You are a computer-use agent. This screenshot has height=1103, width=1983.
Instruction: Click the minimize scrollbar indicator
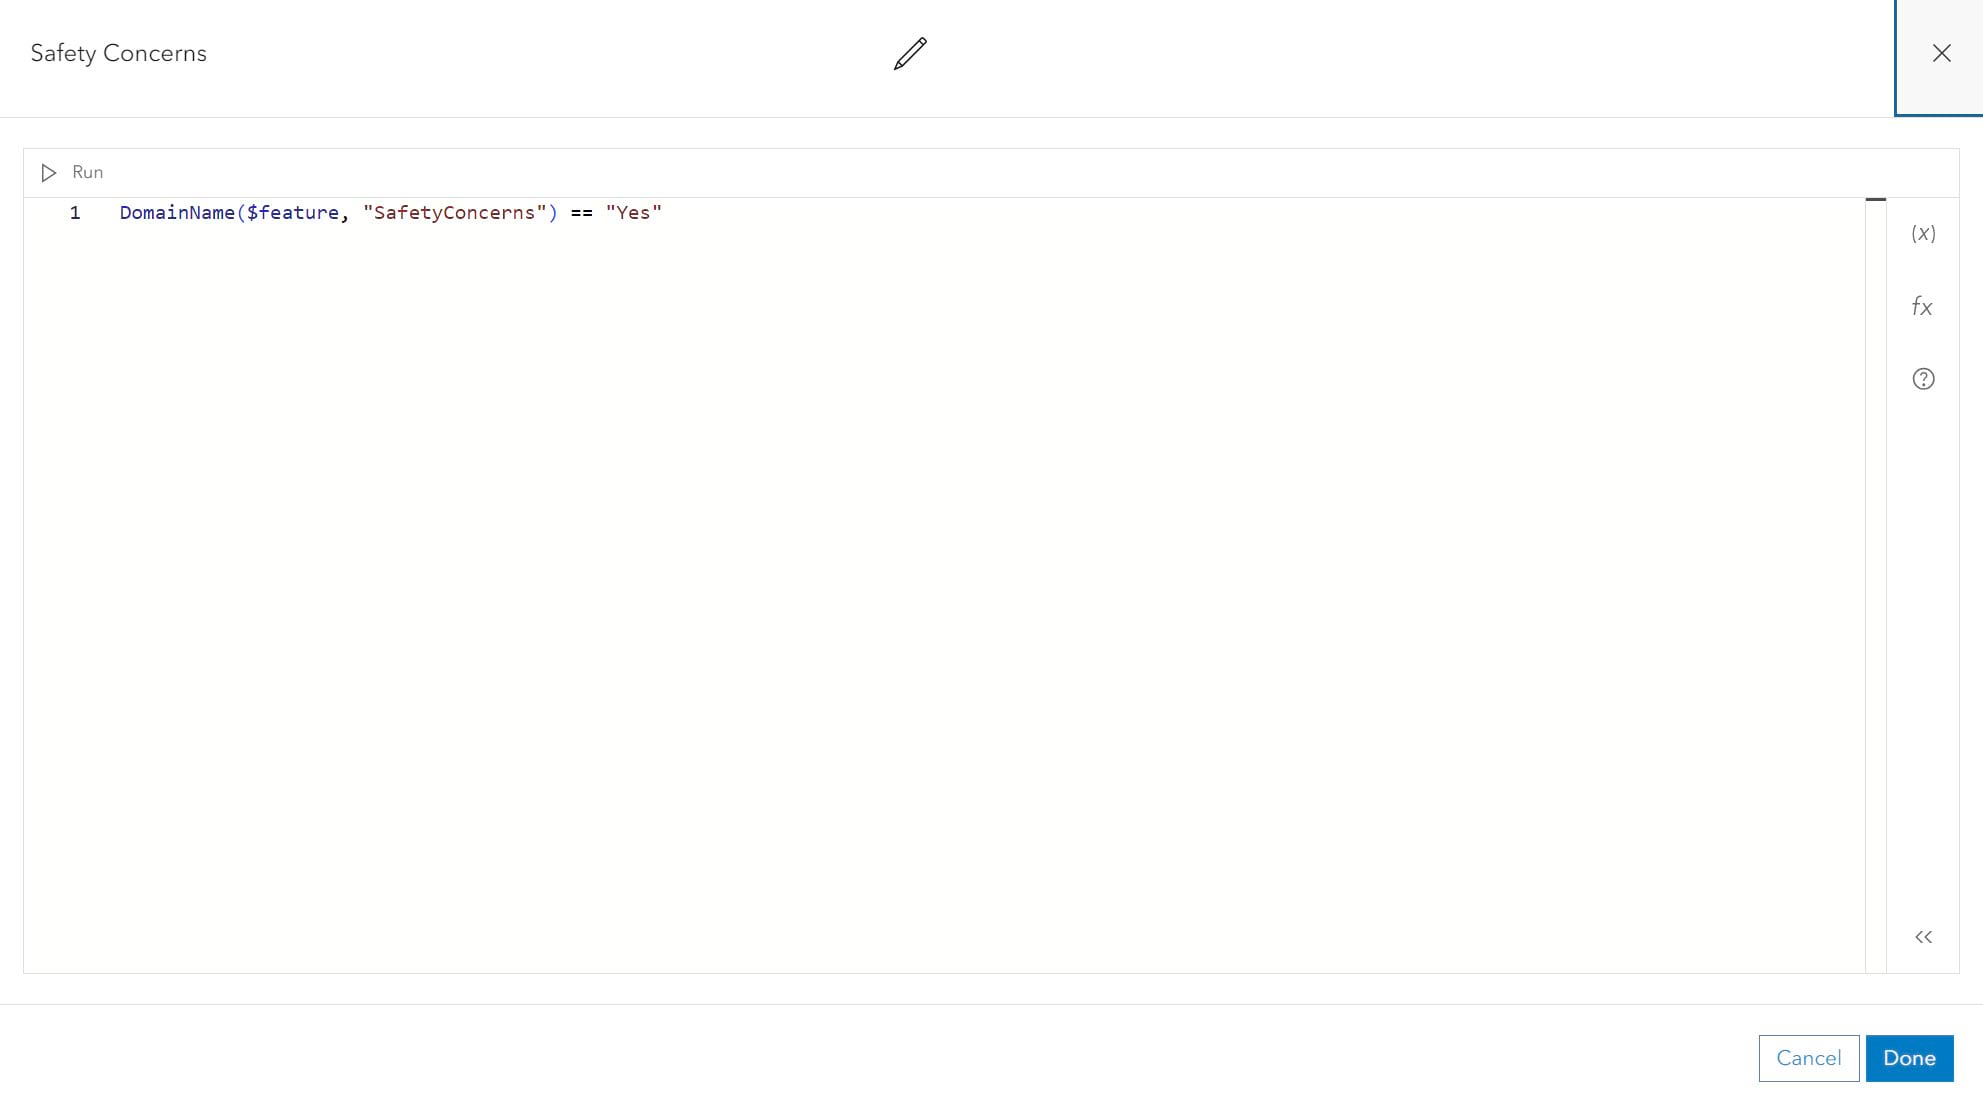pos(1876,200)
